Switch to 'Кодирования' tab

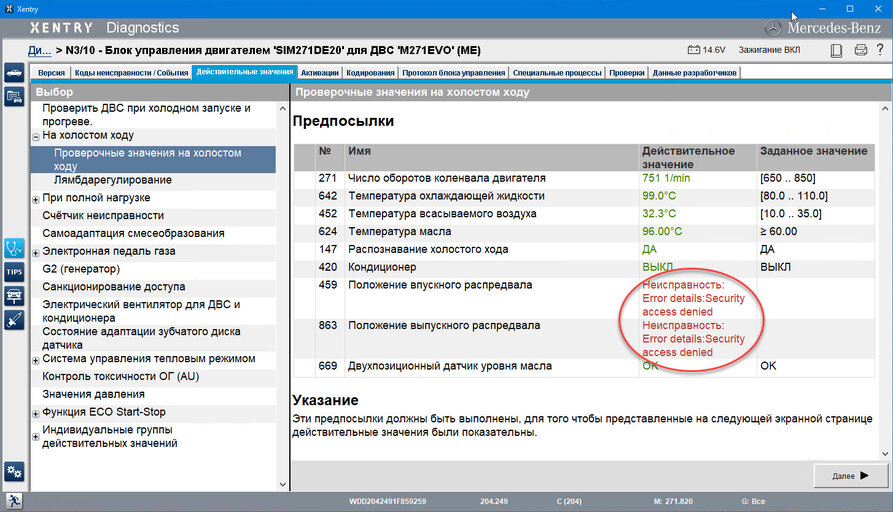(x=370, y=72)
